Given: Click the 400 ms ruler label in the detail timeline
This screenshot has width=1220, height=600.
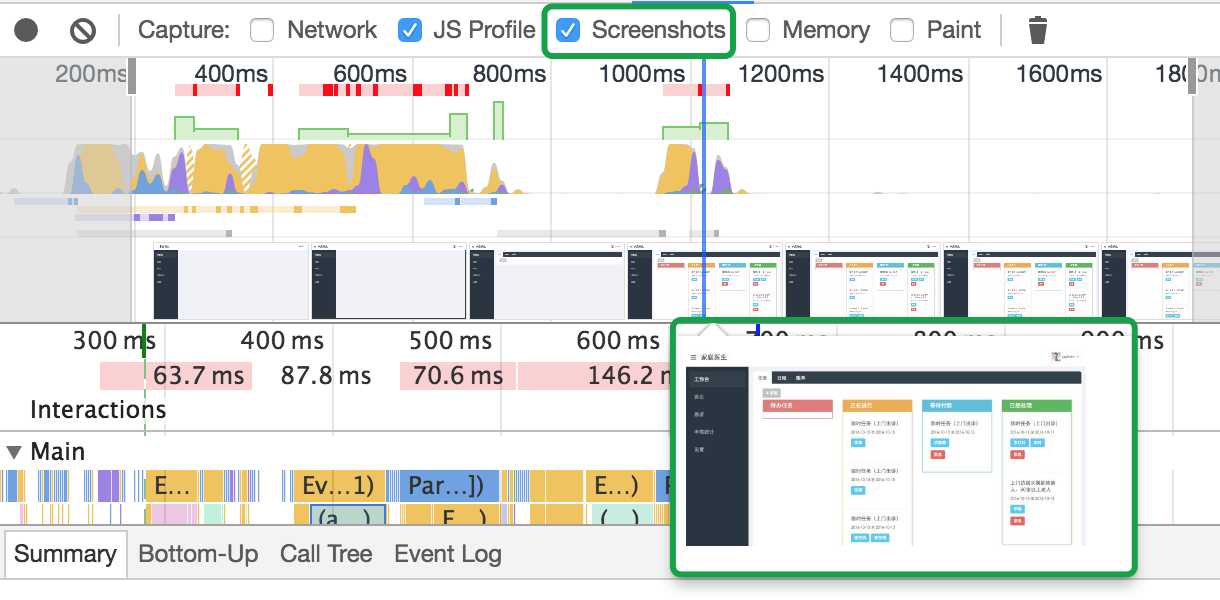Looking at the screenshot, I should pyautogui.click(x=282, y=342).
